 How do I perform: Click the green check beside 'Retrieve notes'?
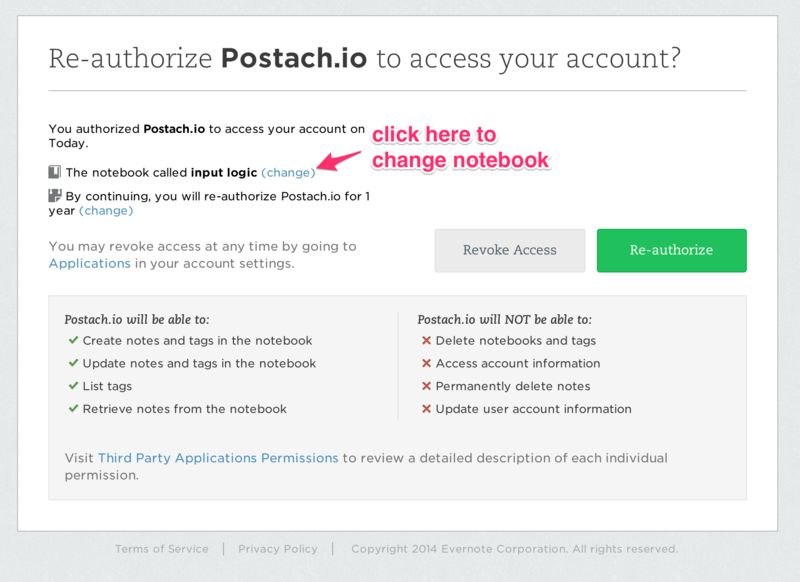[x=73, y=409]
